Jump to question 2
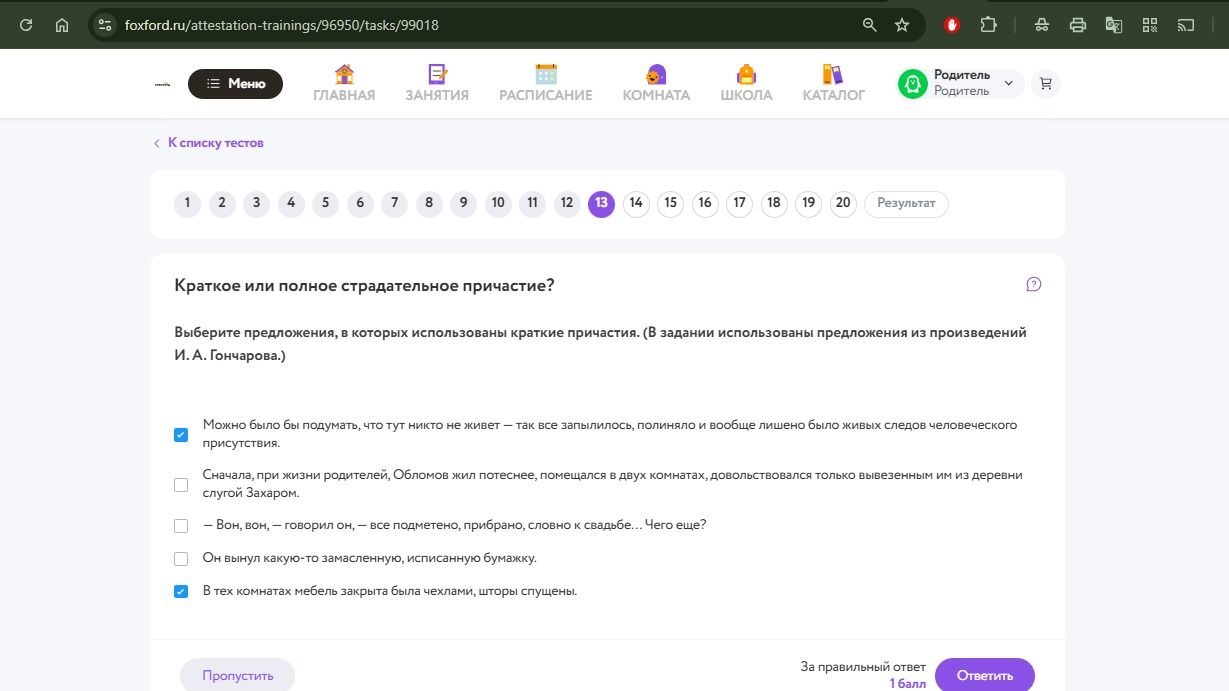This screenshot has width=1229, height=691. point(222,204)
